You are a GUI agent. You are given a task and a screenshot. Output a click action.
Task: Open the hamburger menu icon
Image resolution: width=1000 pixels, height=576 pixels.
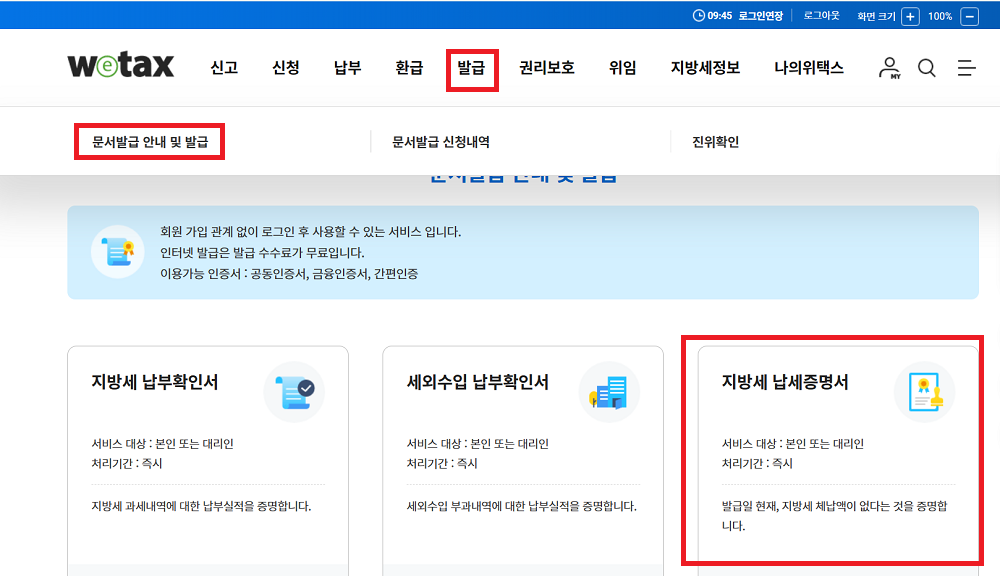tap(965, 68)
